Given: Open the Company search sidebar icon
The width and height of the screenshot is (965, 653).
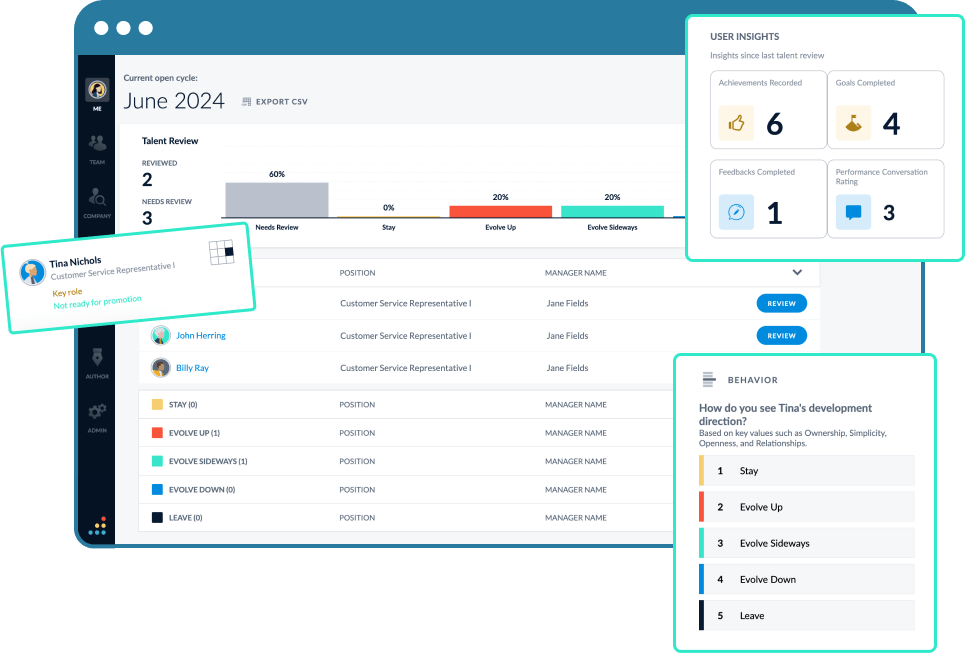Looking at the screenshot, I should (97, 199).
